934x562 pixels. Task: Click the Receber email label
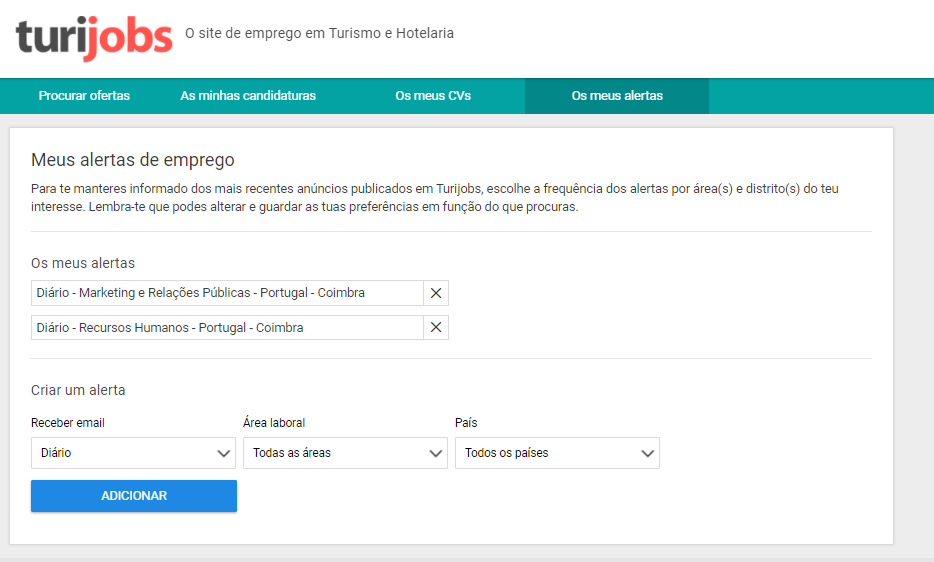point(68,423)
